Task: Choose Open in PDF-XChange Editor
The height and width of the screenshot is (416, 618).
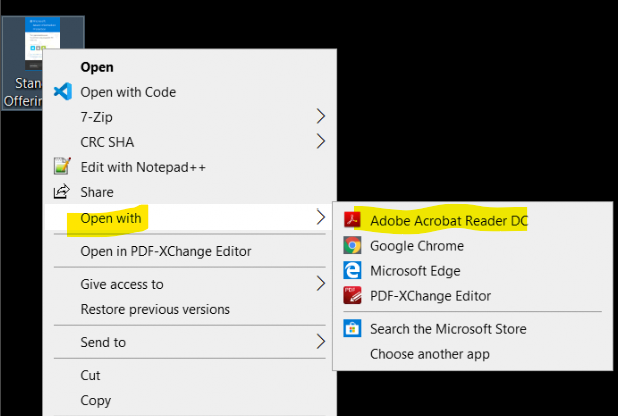Action: 165,251
